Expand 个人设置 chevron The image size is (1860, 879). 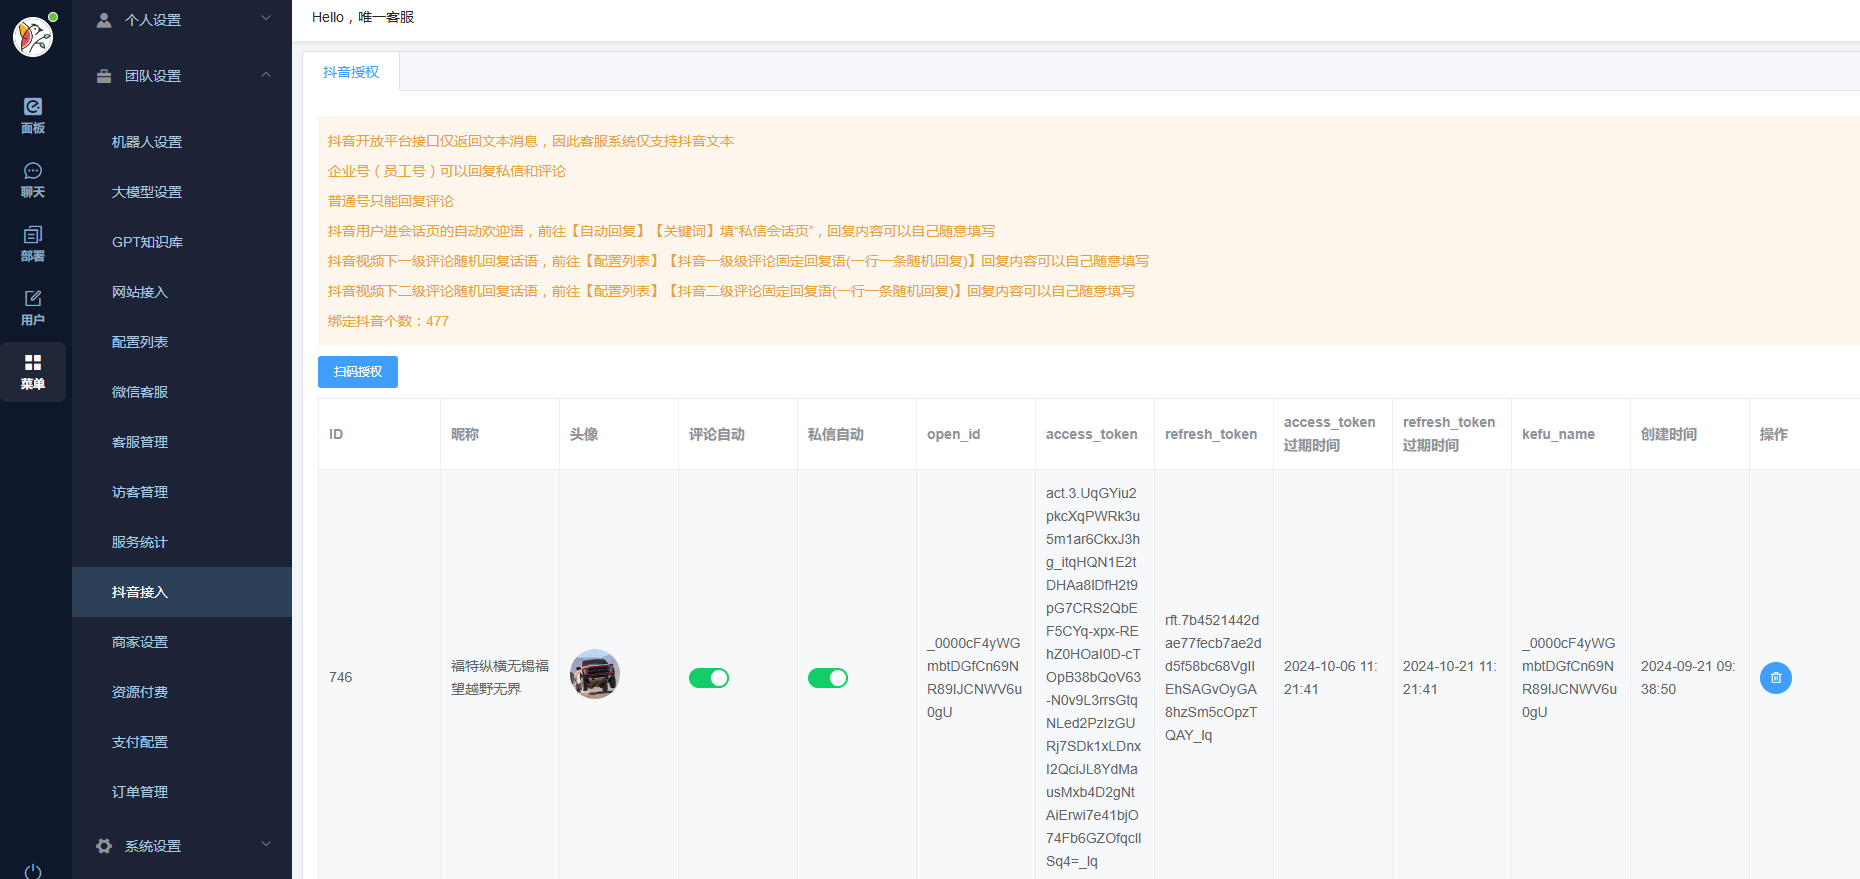266,18
